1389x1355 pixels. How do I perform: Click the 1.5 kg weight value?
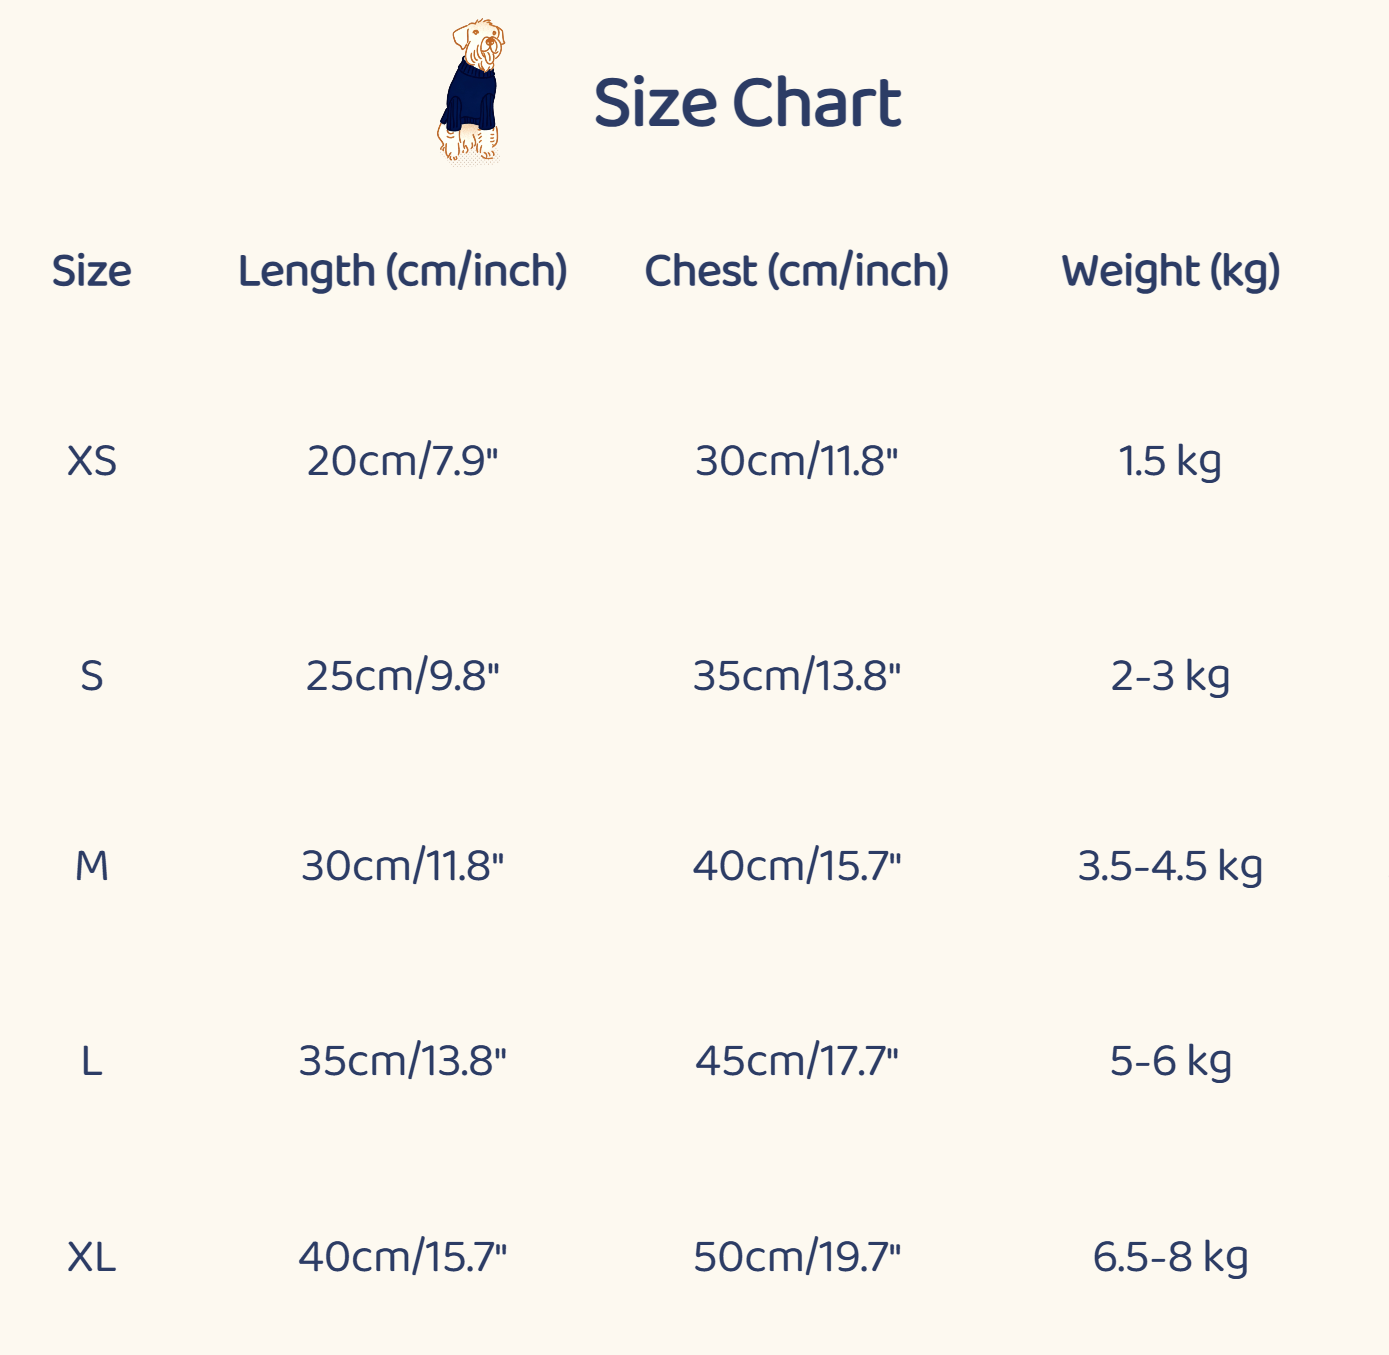(1170, 461)
